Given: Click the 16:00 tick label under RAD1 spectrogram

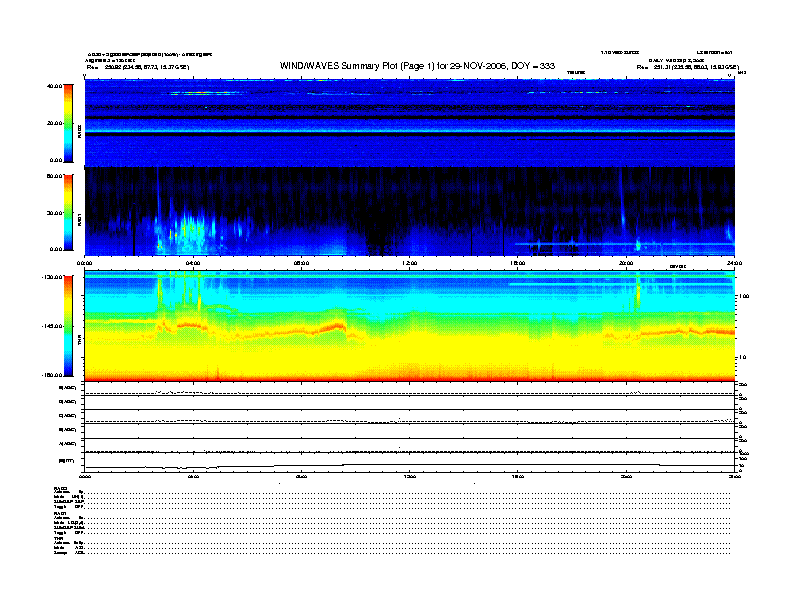Looking at the screenshot, I should (517, 263).
